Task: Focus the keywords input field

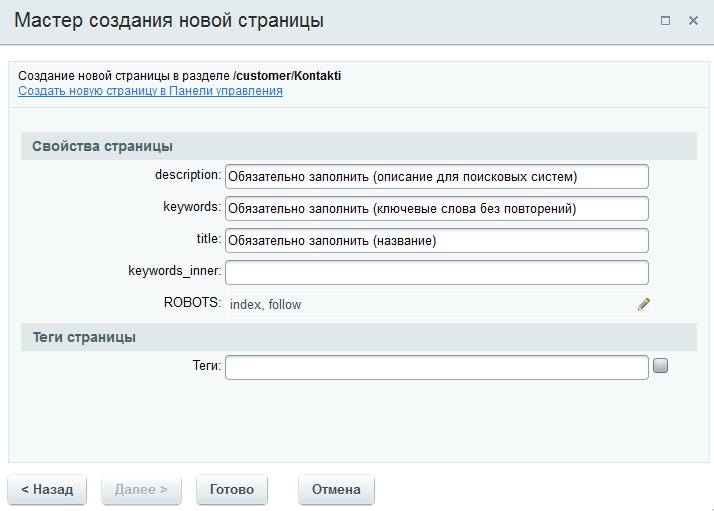Action: [x=437, y=209]
